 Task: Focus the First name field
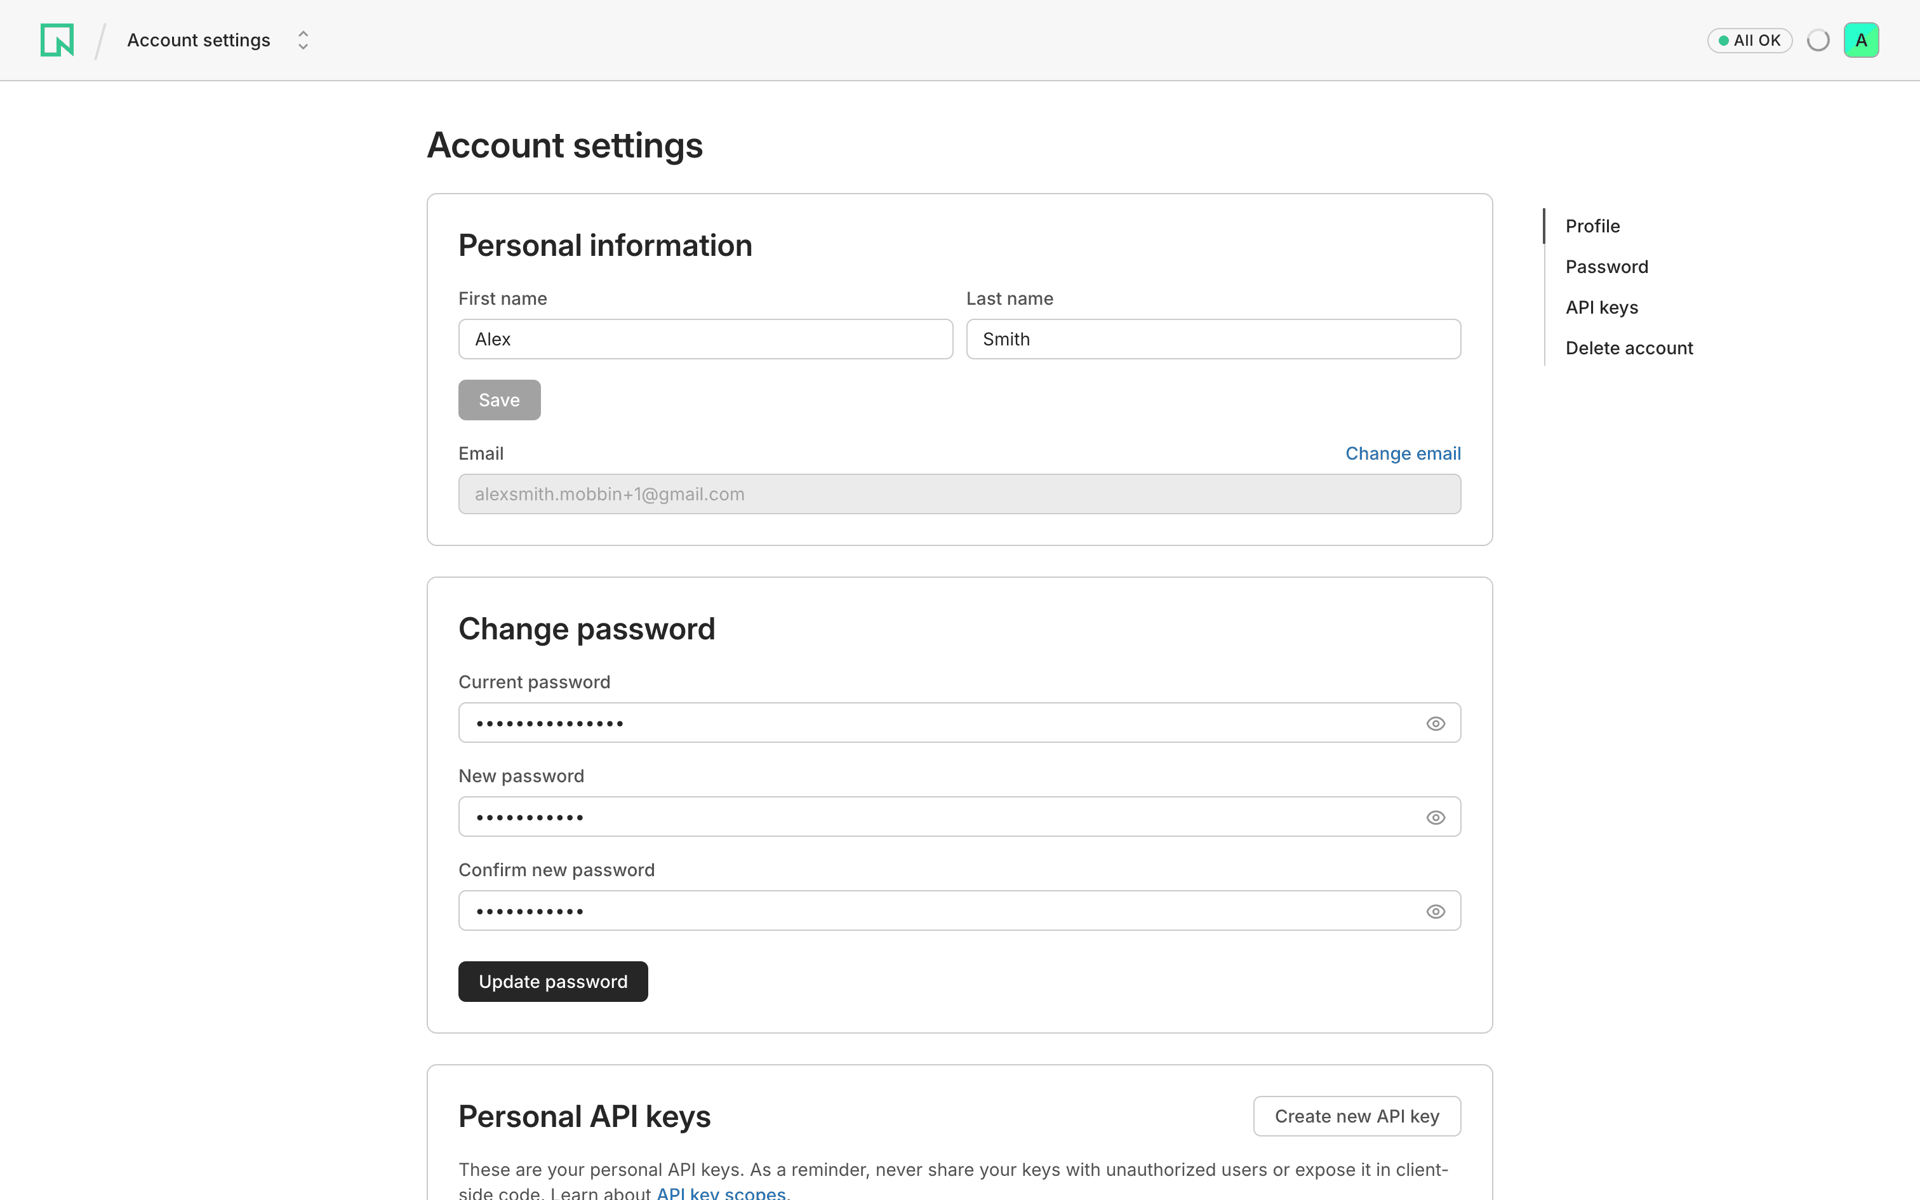click(x=705, y=339)
